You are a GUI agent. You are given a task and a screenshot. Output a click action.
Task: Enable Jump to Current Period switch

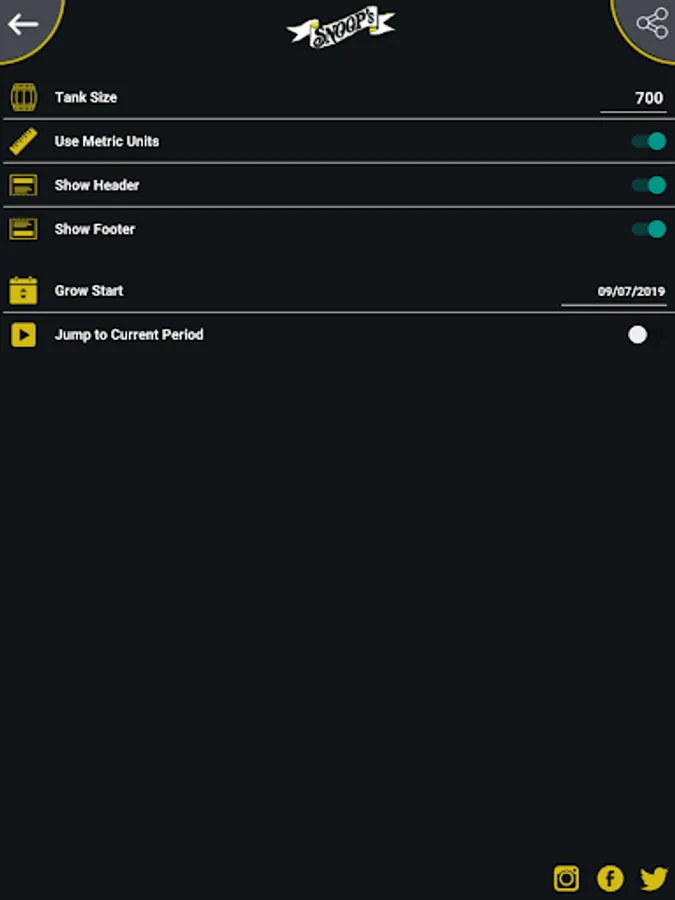[646, 335]
